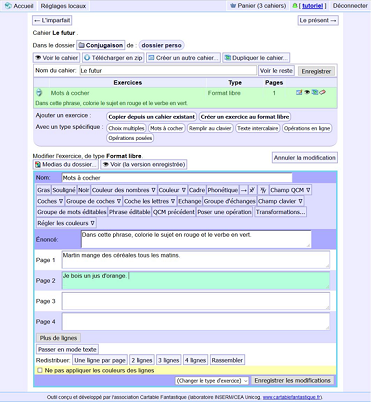Apply the superscript x² formatting button

click(x=252, y=190)
